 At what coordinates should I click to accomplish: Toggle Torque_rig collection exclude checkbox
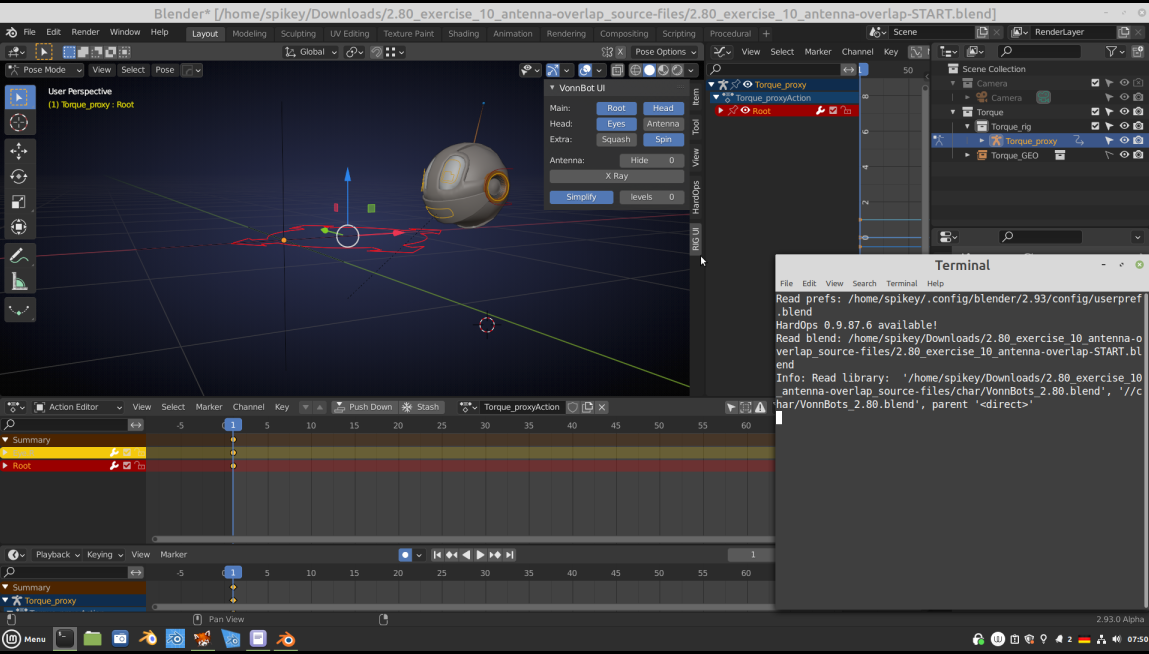[1096, 126]
